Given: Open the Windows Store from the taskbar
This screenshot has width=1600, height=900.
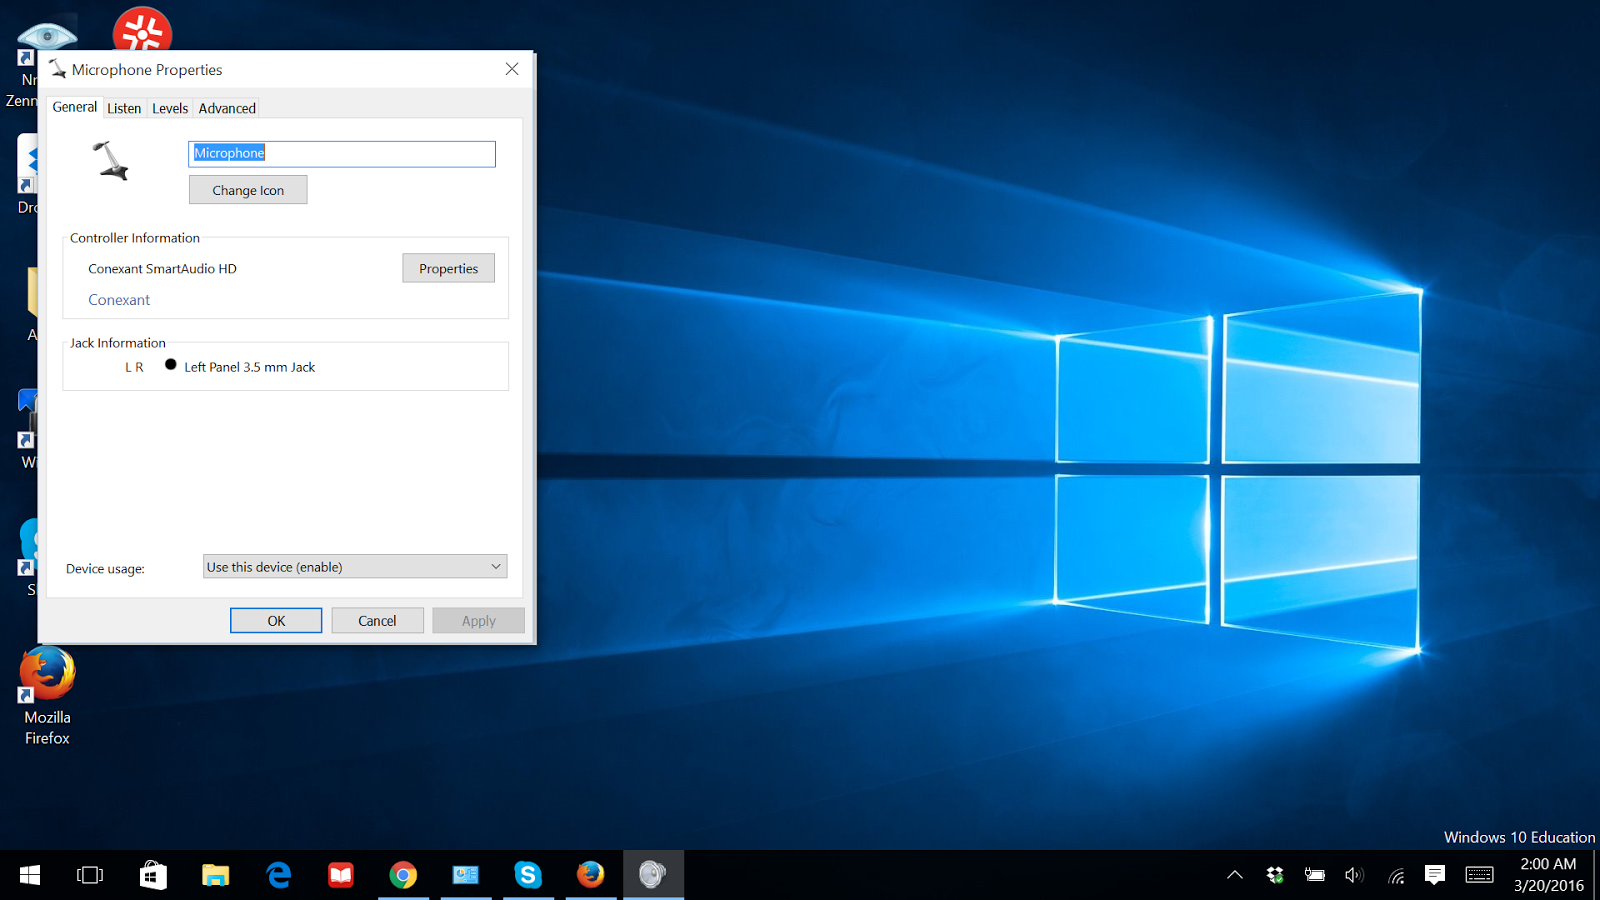Looking at the screenshot, I should coord(154,875).
